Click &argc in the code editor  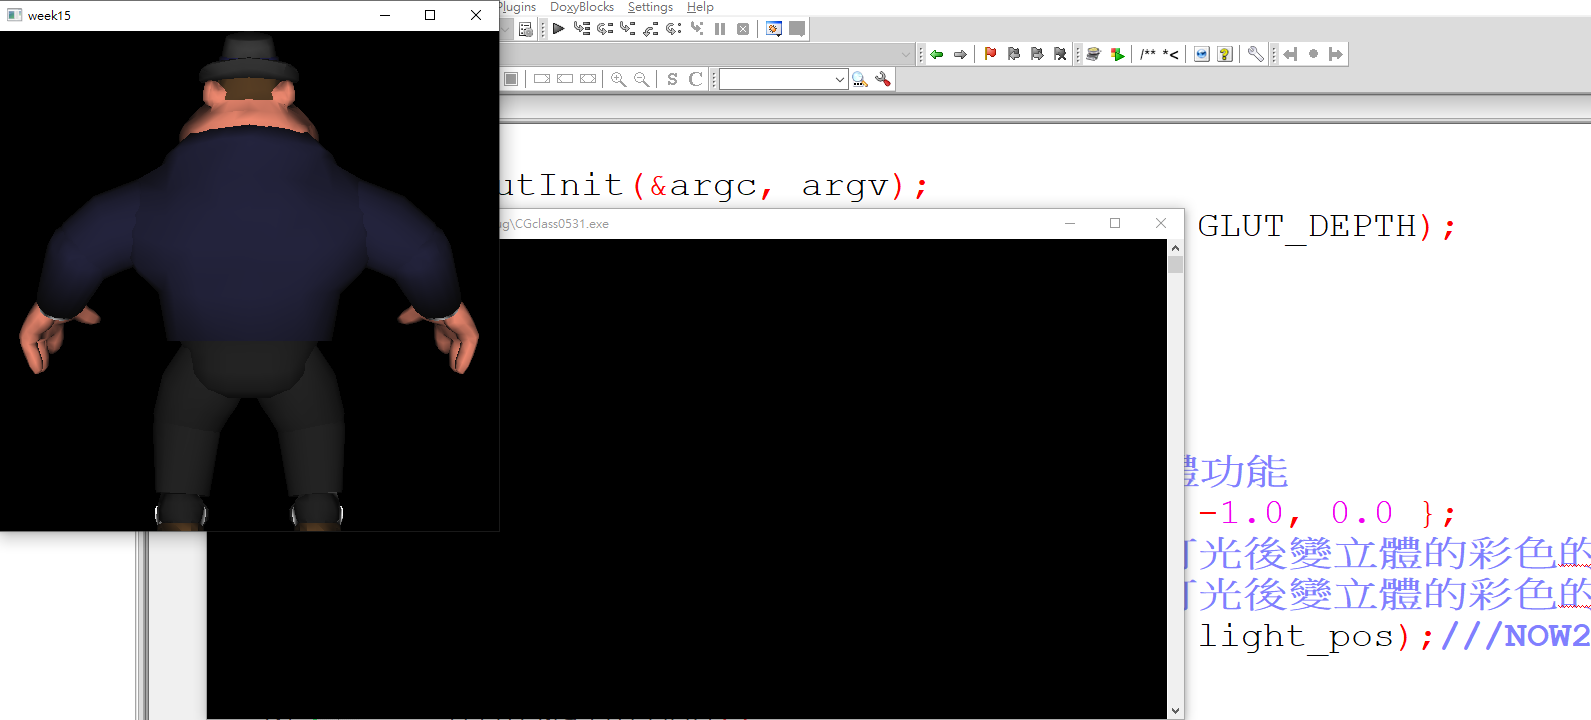[x=703, y=186]
